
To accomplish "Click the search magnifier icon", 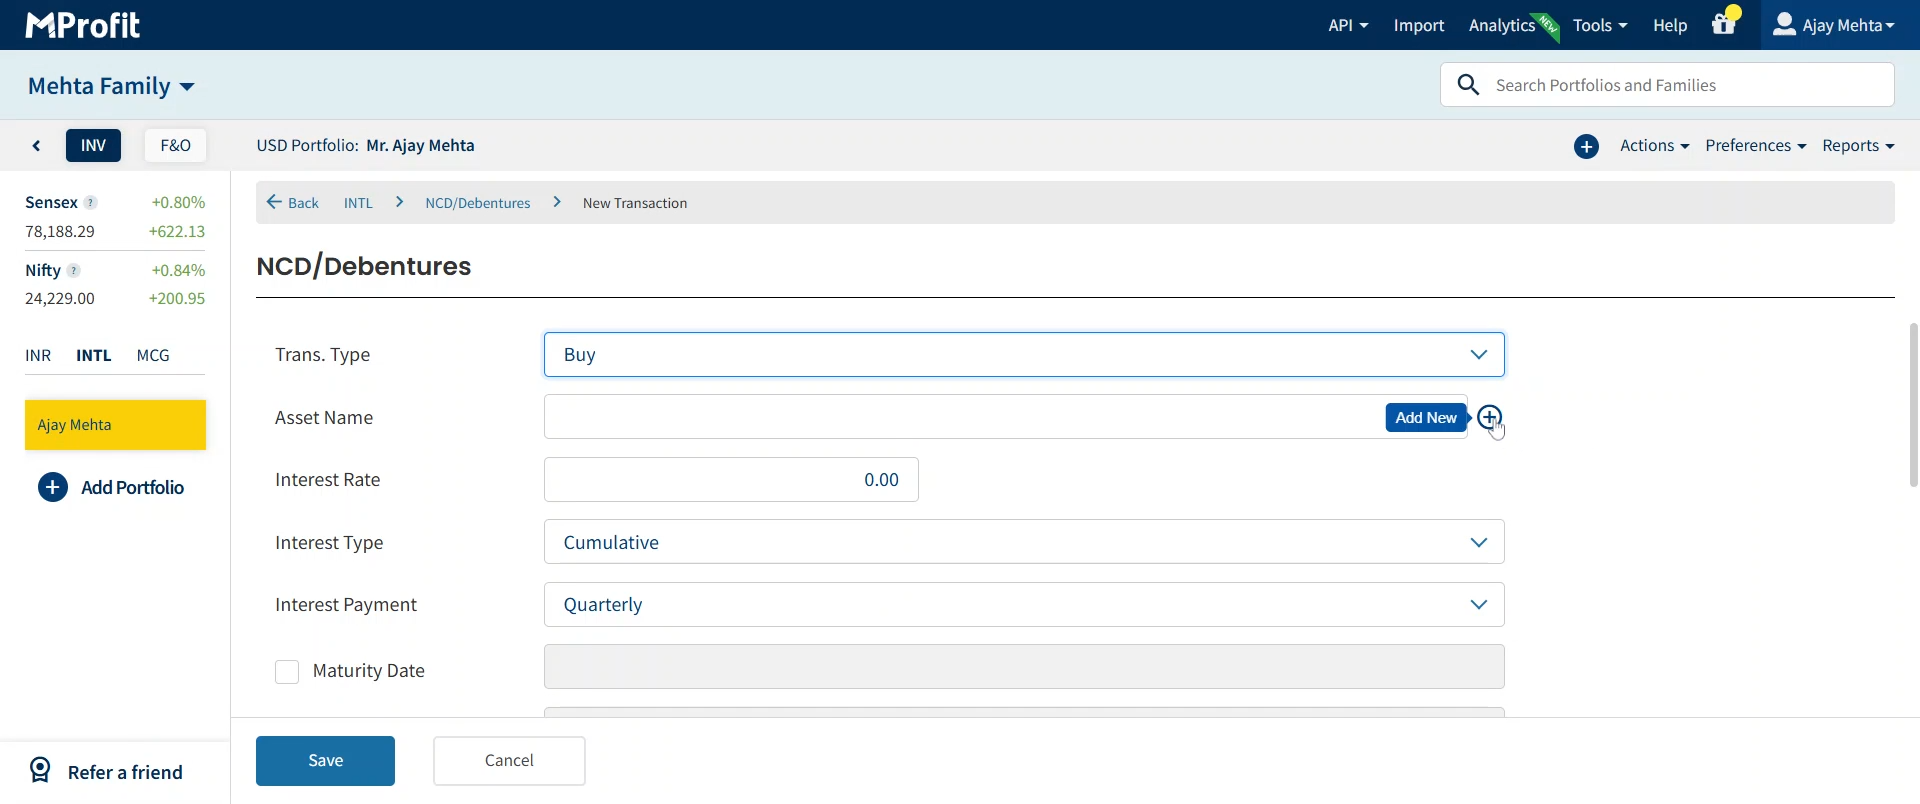I will (x=1468, y=85).
